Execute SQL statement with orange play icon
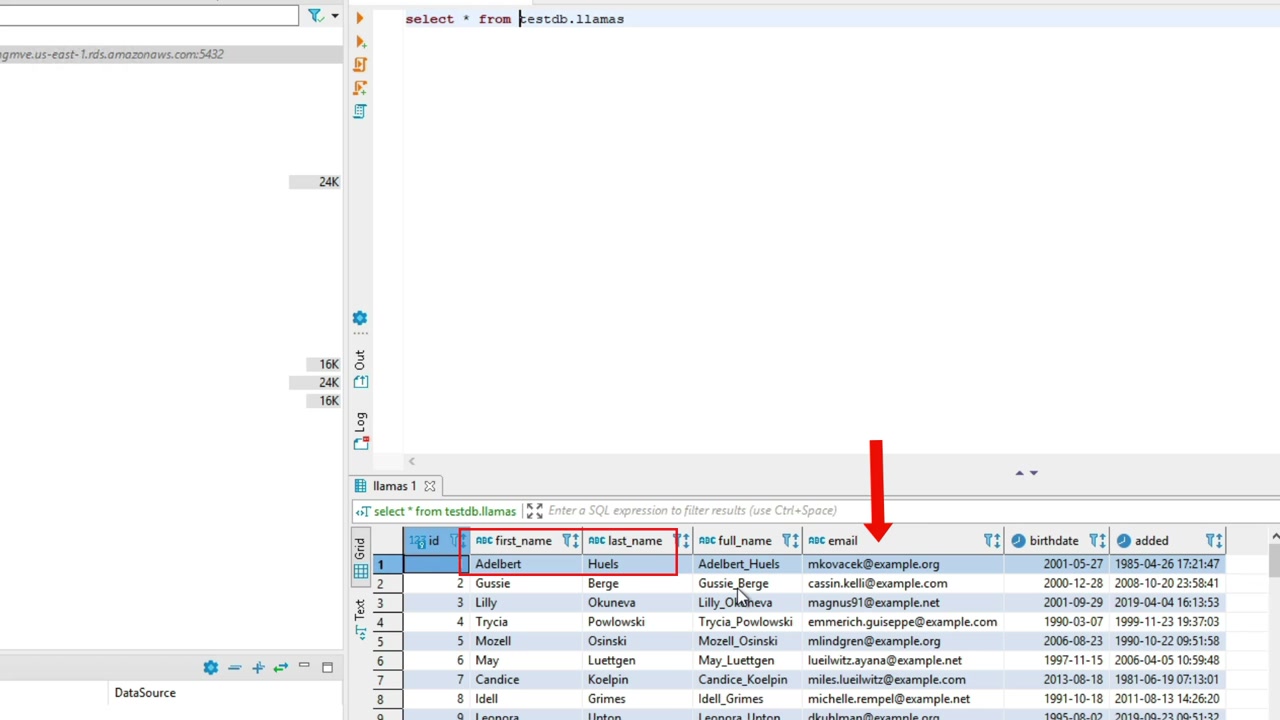The width and height of the screenshot is (1280, 720). 360,18
